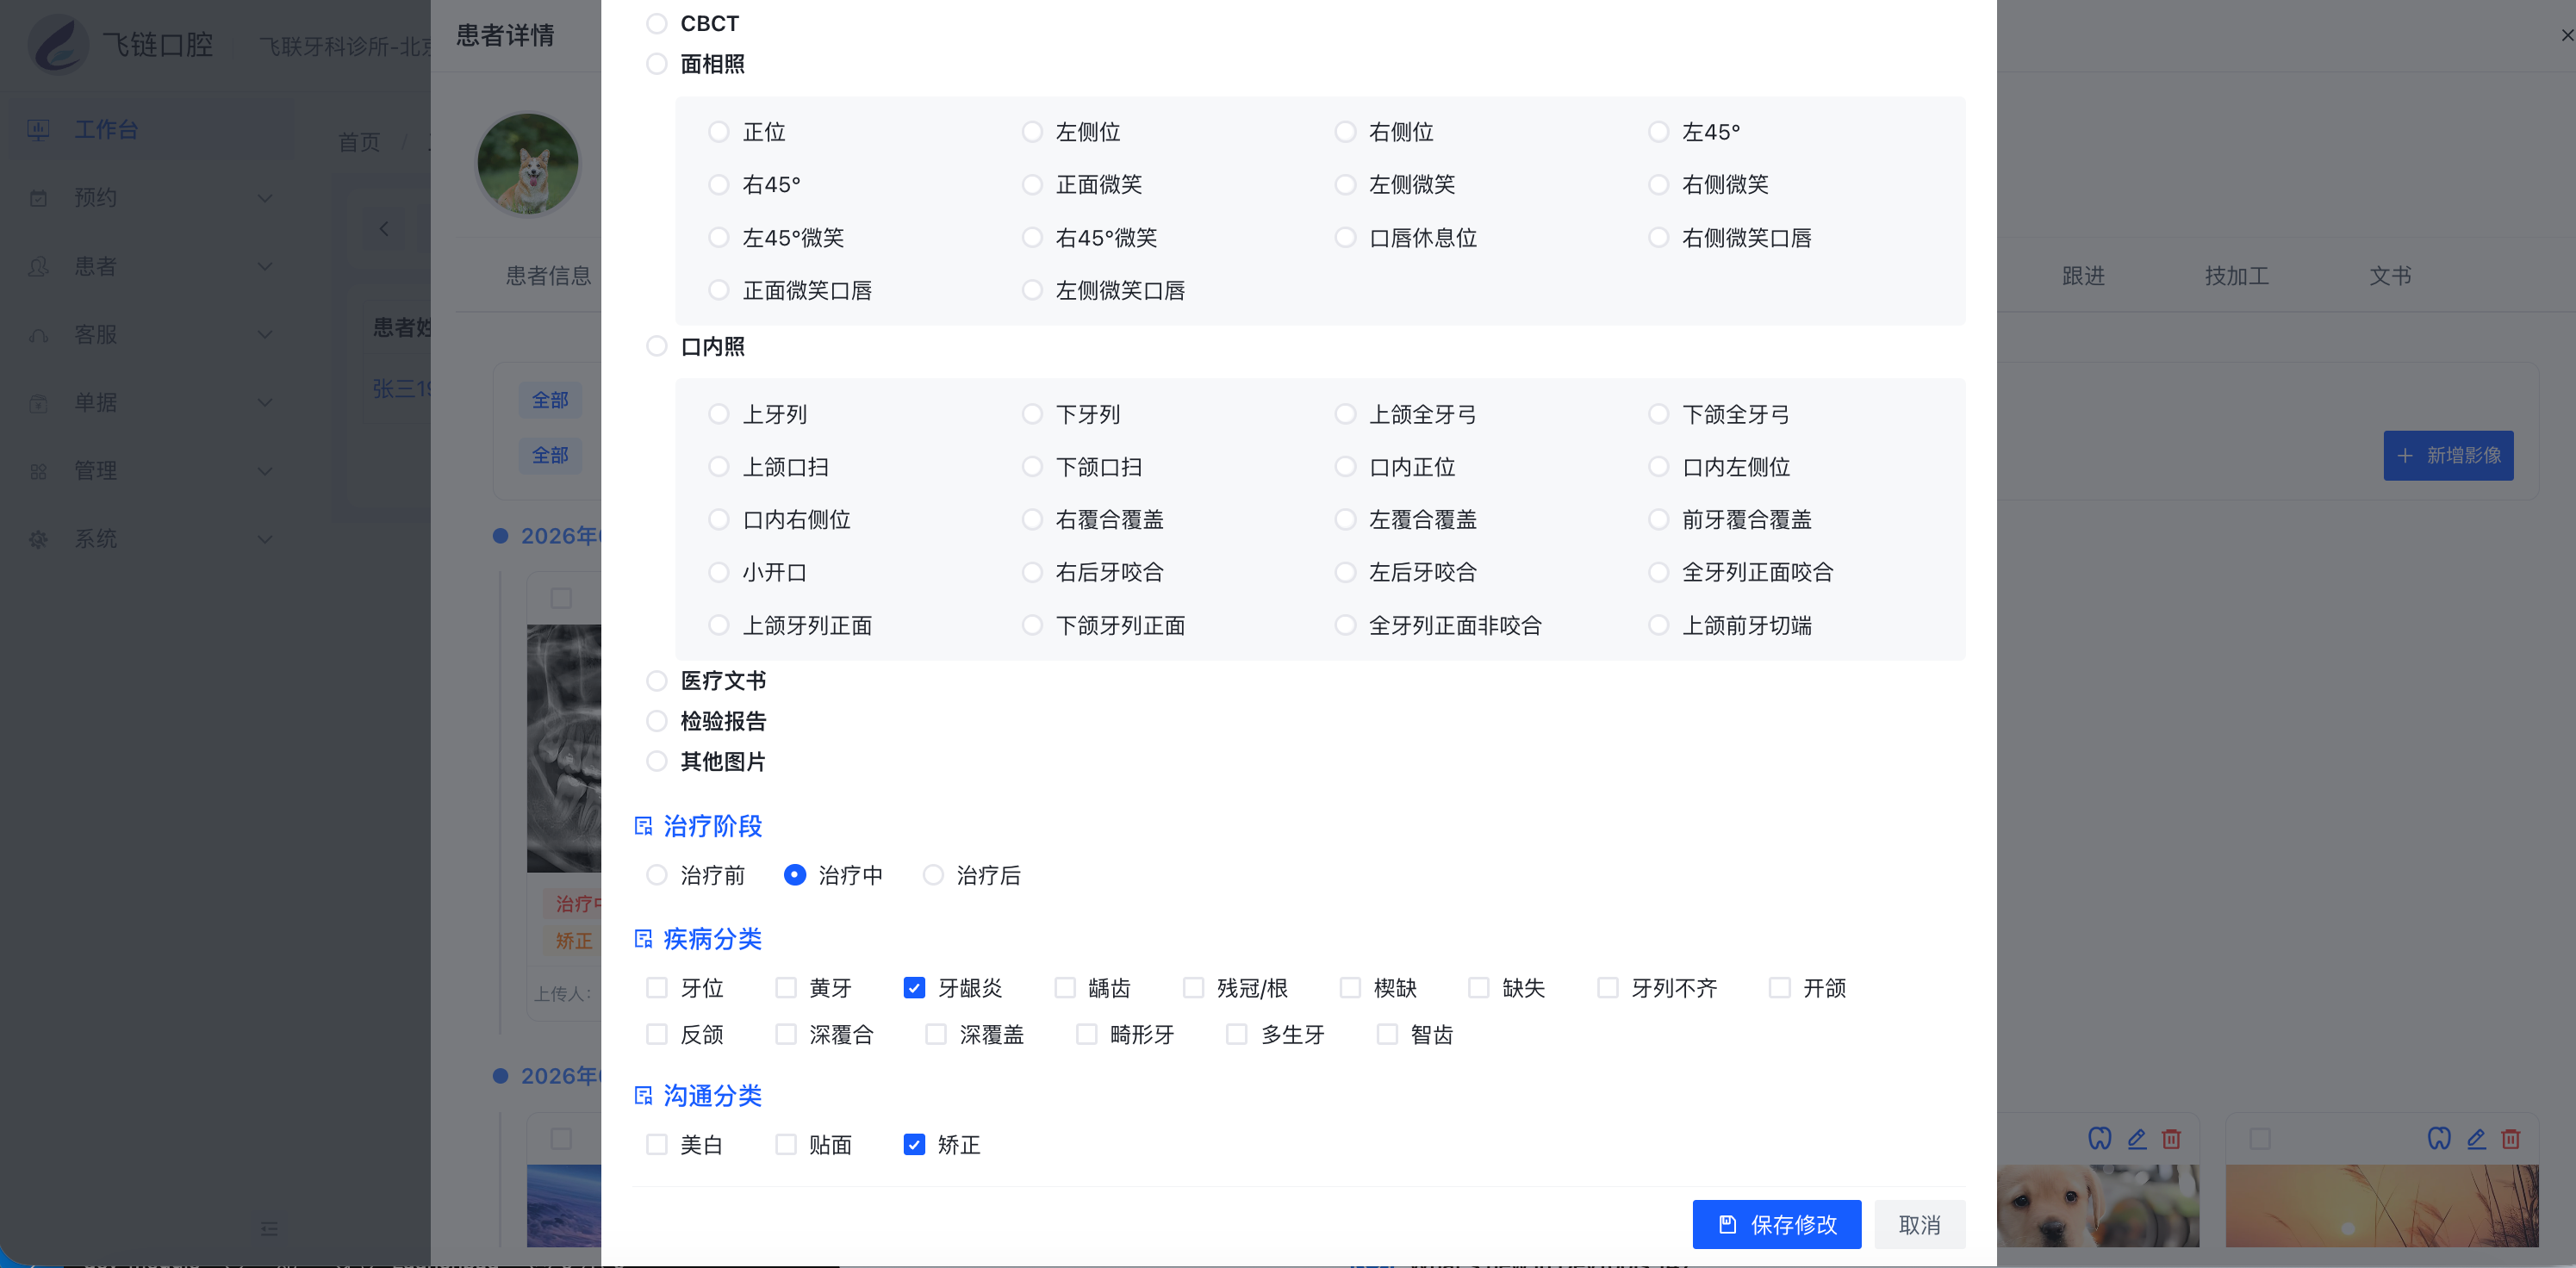Expand the 患者 sidebar menu chevron

tap(265, 266)
